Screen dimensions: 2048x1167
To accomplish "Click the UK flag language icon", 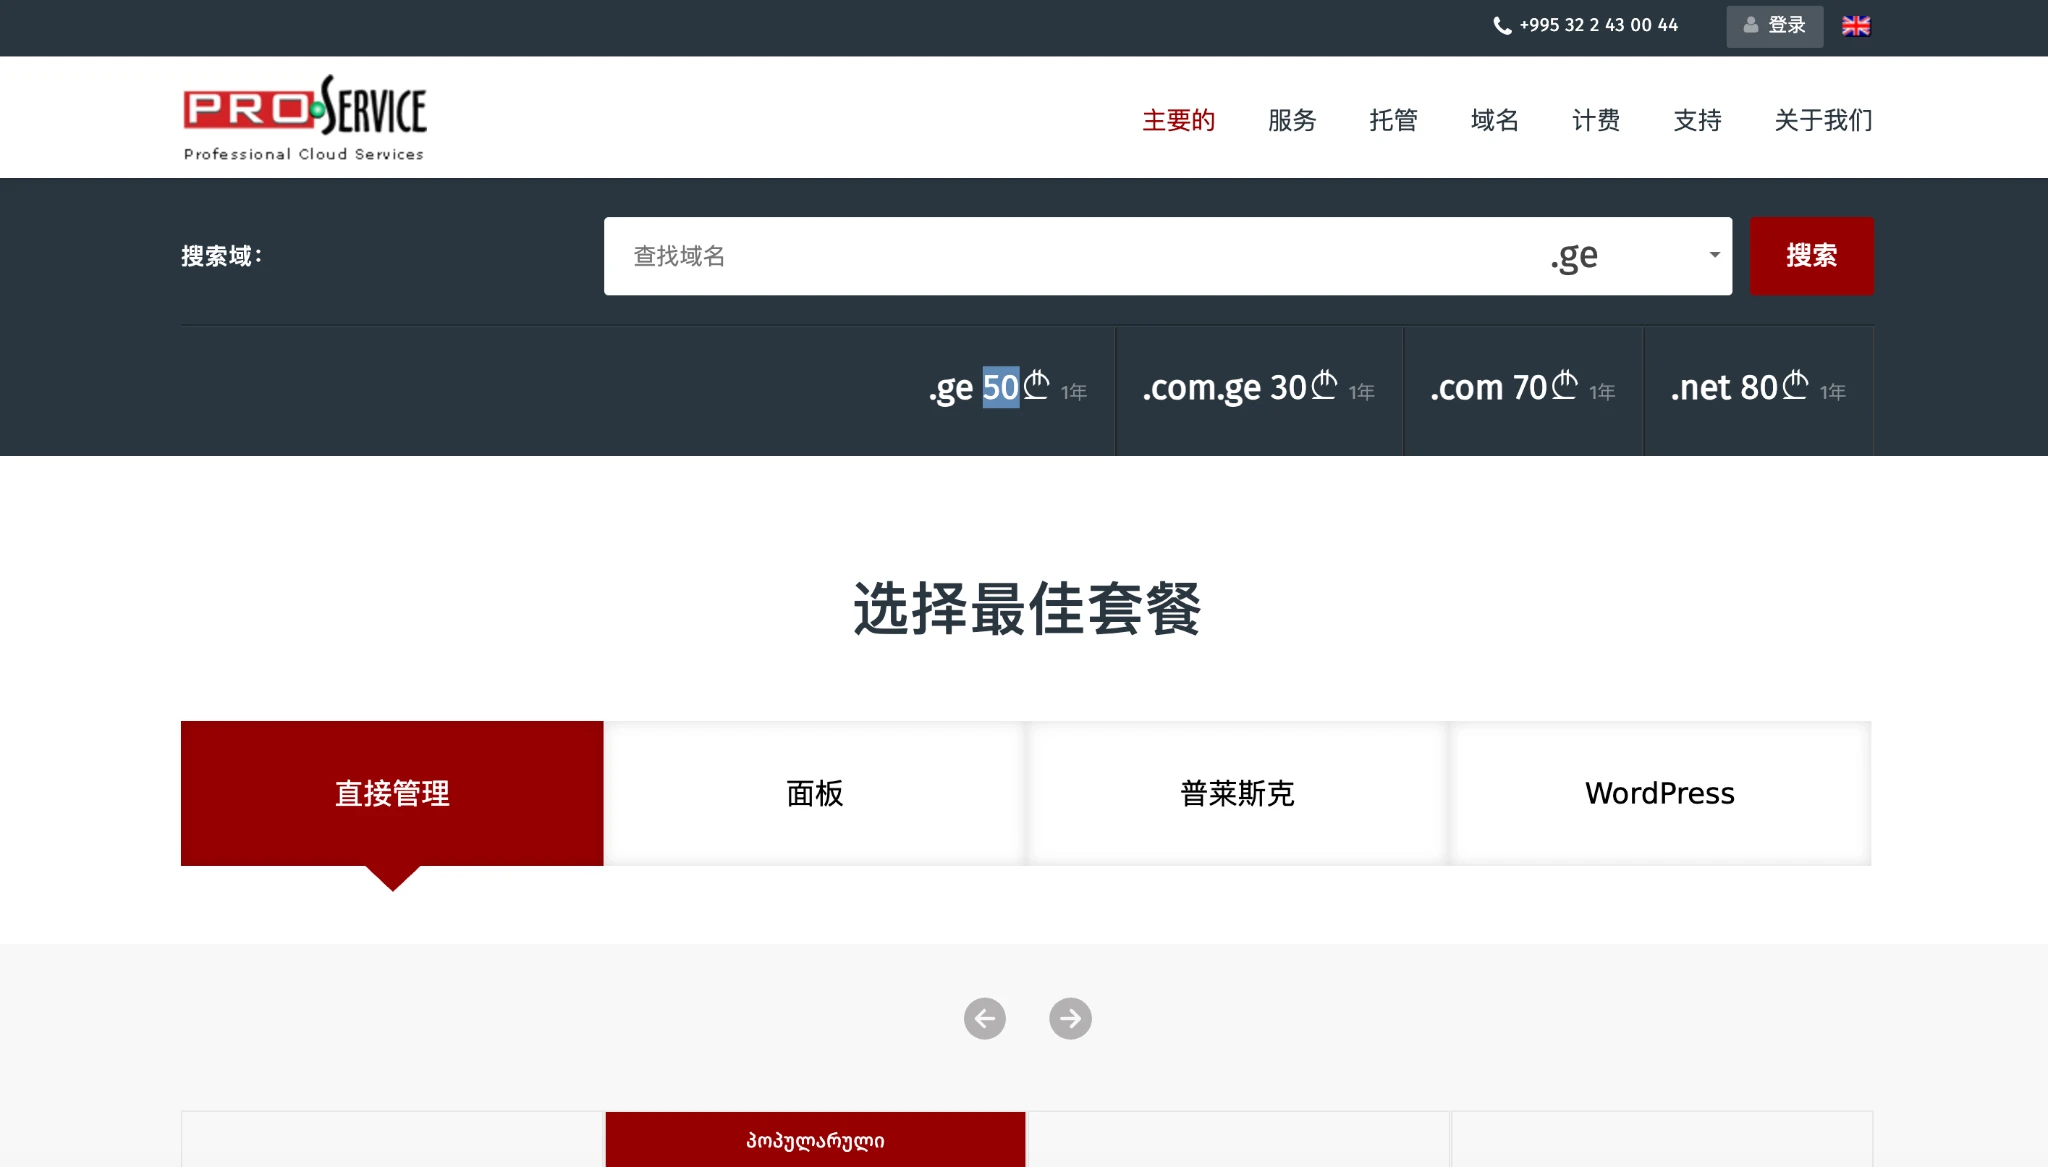I will pyautogui.click(x=1856, y=26).
